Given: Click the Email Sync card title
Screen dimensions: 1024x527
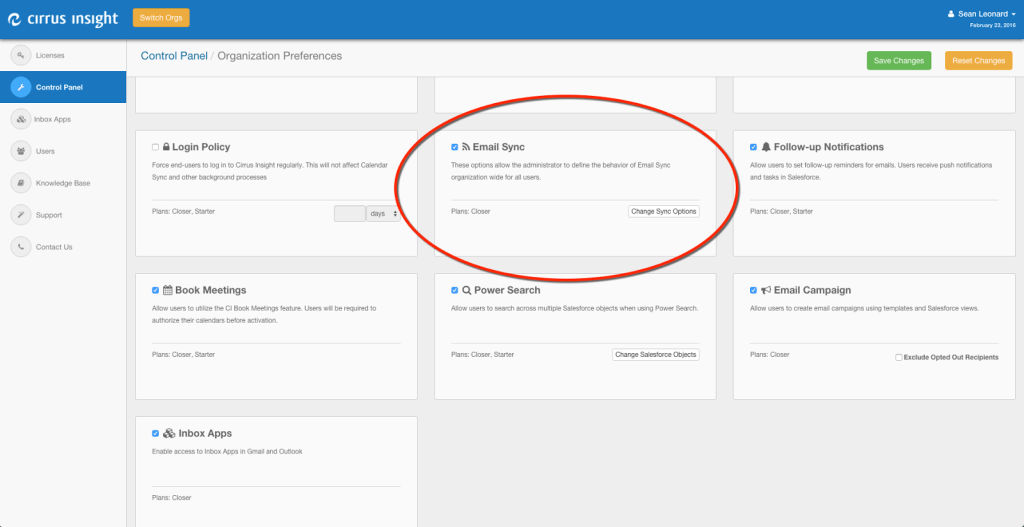Looking at the screenshot, I should pyautogui.click(x=498, y=147).
